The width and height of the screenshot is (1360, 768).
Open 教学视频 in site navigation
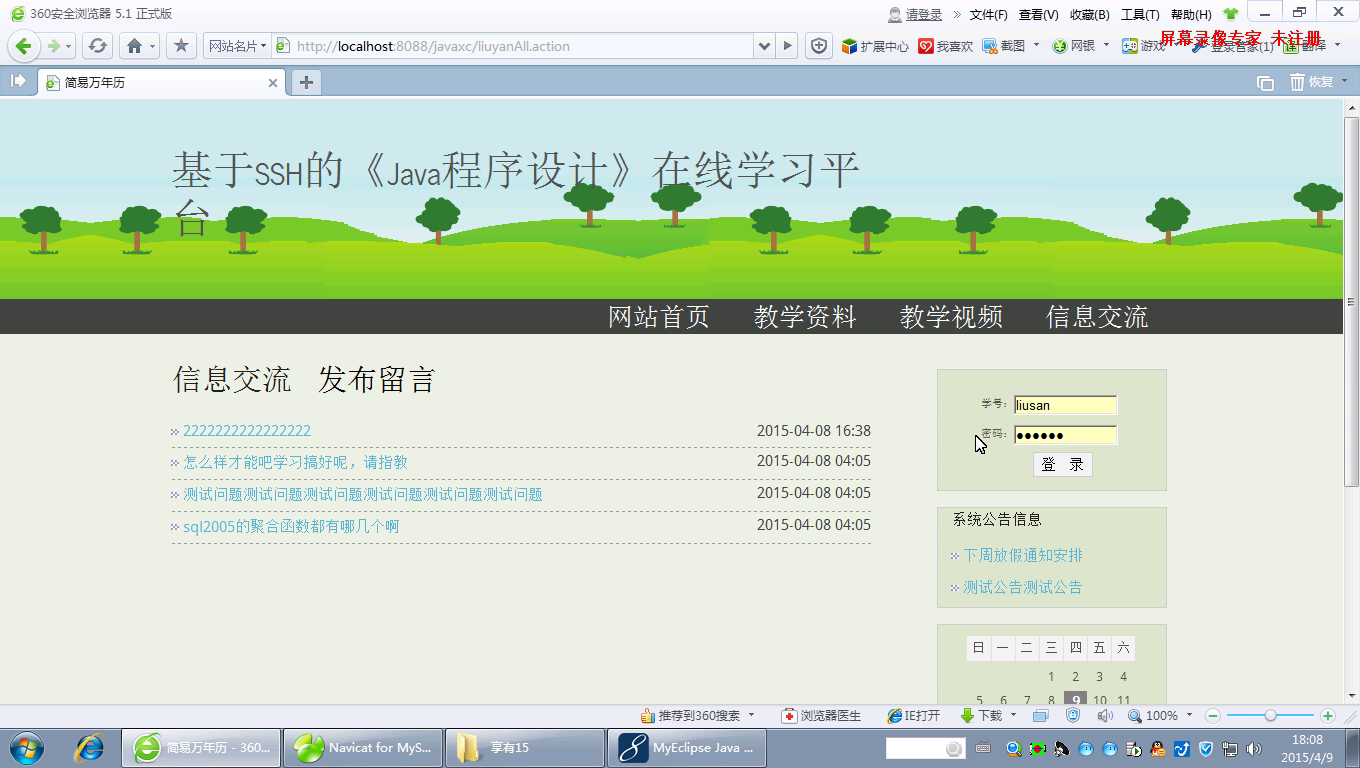951,317
